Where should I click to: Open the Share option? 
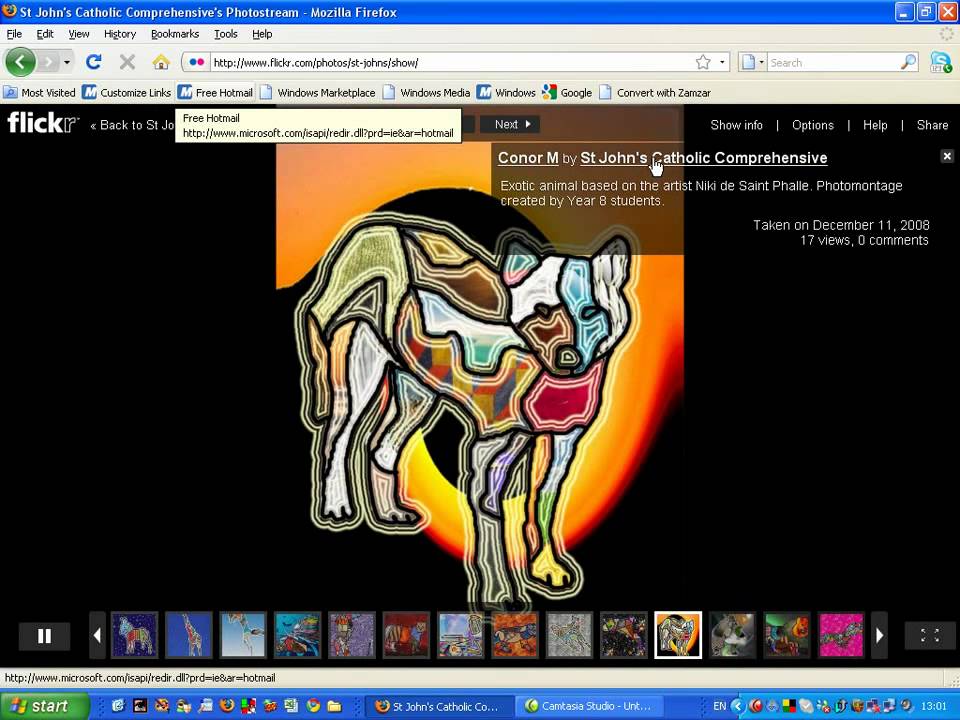click(x=932, y=125)
